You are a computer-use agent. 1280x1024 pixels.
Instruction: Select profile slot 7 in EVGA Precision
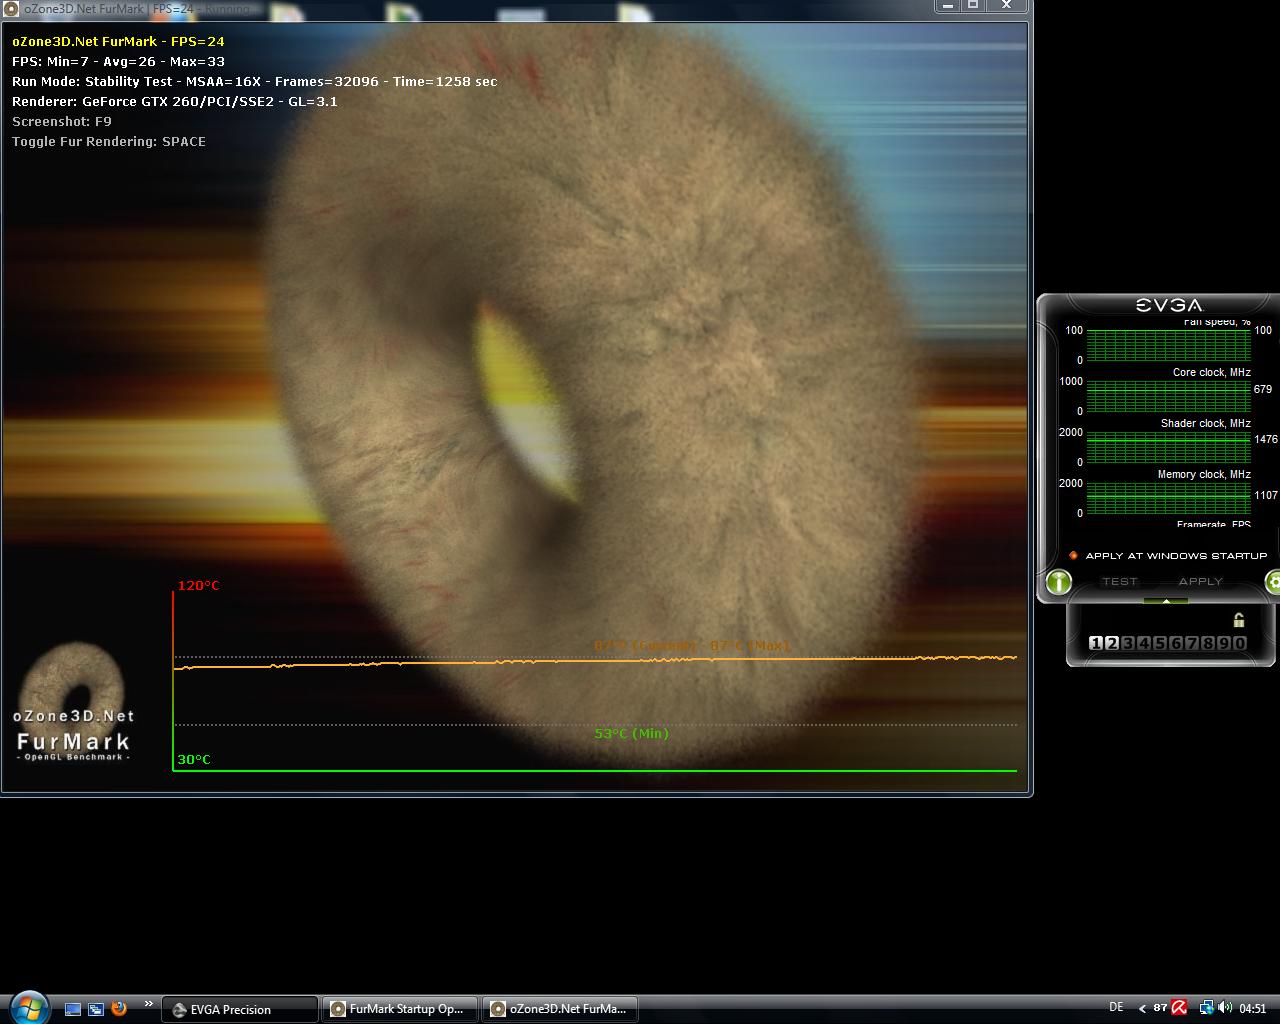pyautogui.click(x=1192, y=643)
